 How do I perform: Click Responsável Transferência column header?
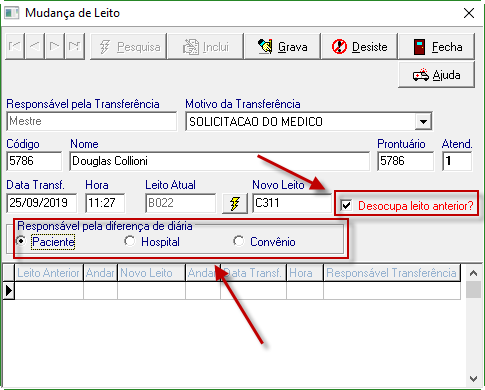(392, 273)
